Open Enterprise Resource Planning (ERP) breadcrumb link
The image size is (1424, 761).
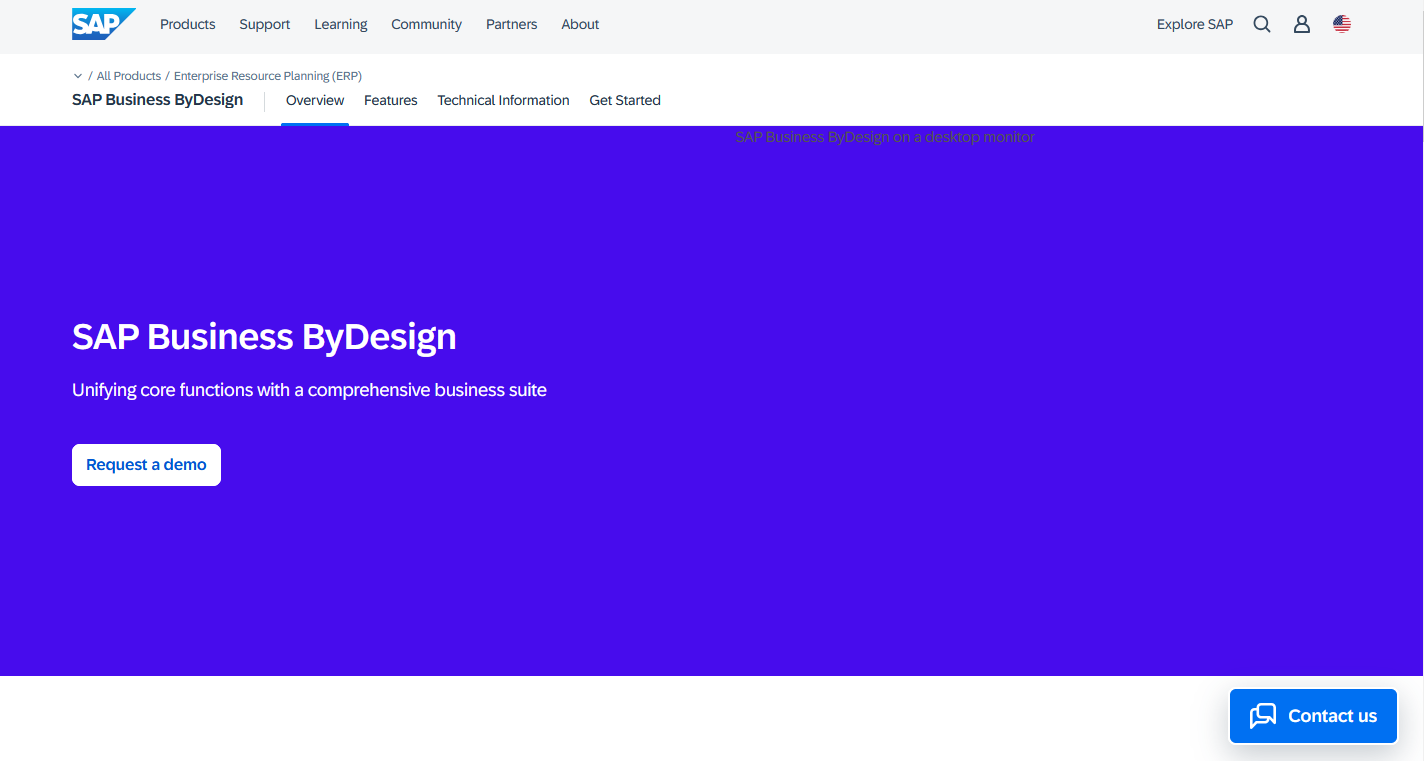[x=267, y=75]
